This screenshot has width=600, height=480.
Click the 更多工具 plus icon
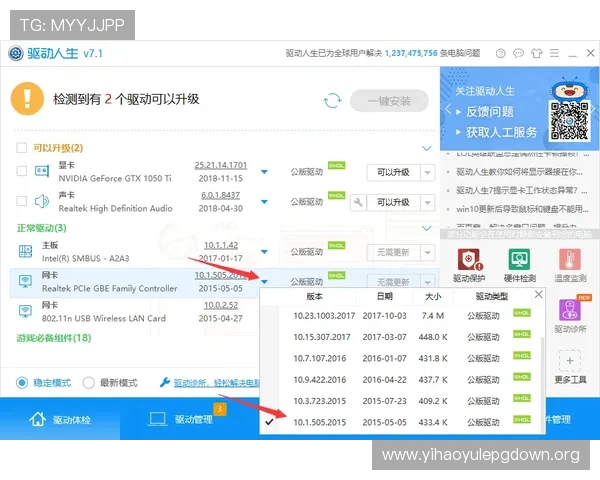pos(570,361)
